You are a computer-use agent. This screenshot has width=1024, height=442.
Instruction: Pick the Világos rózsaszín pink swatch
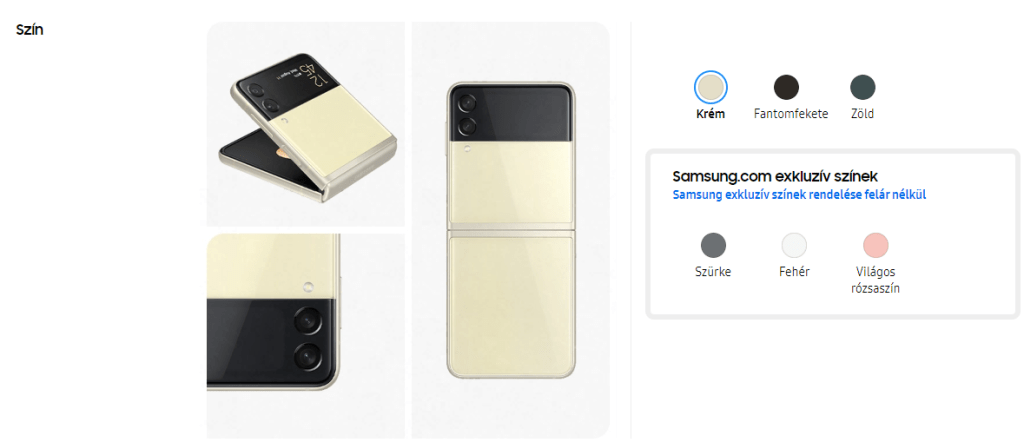tap(876, 245)
